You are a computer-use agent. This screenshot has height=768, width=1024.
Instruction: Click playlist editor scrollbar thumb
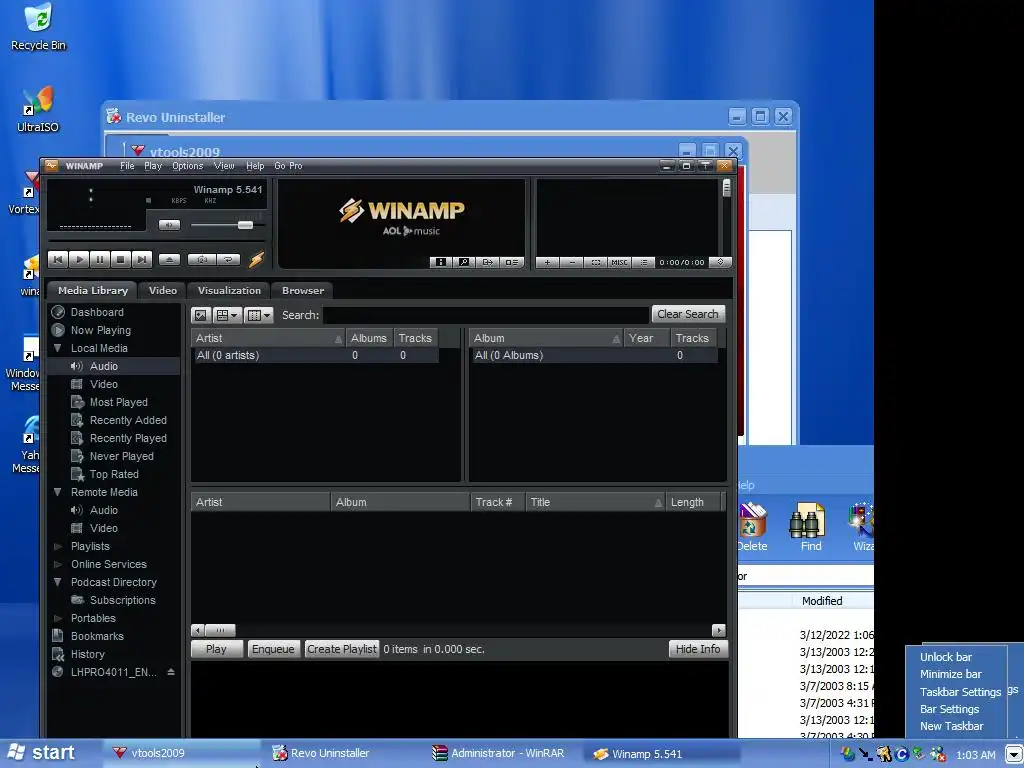coord(726,188)
